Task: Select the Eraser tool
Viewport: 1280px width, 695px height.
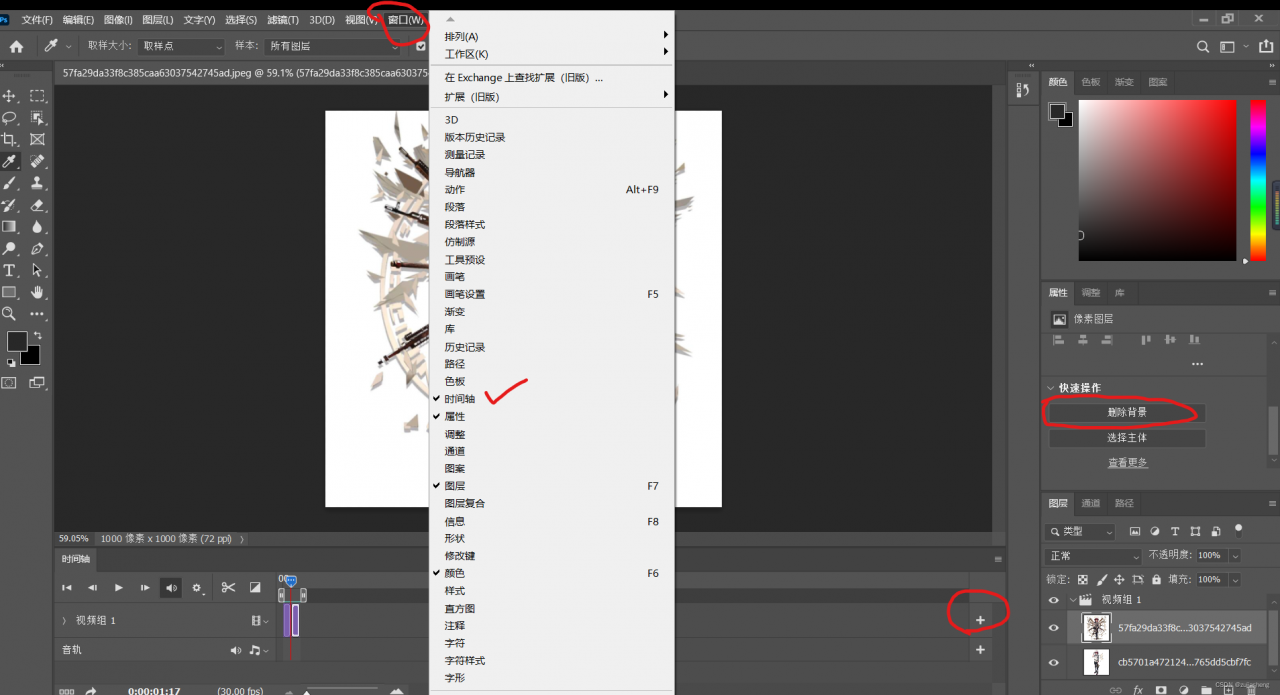Action: coord(37,205)
